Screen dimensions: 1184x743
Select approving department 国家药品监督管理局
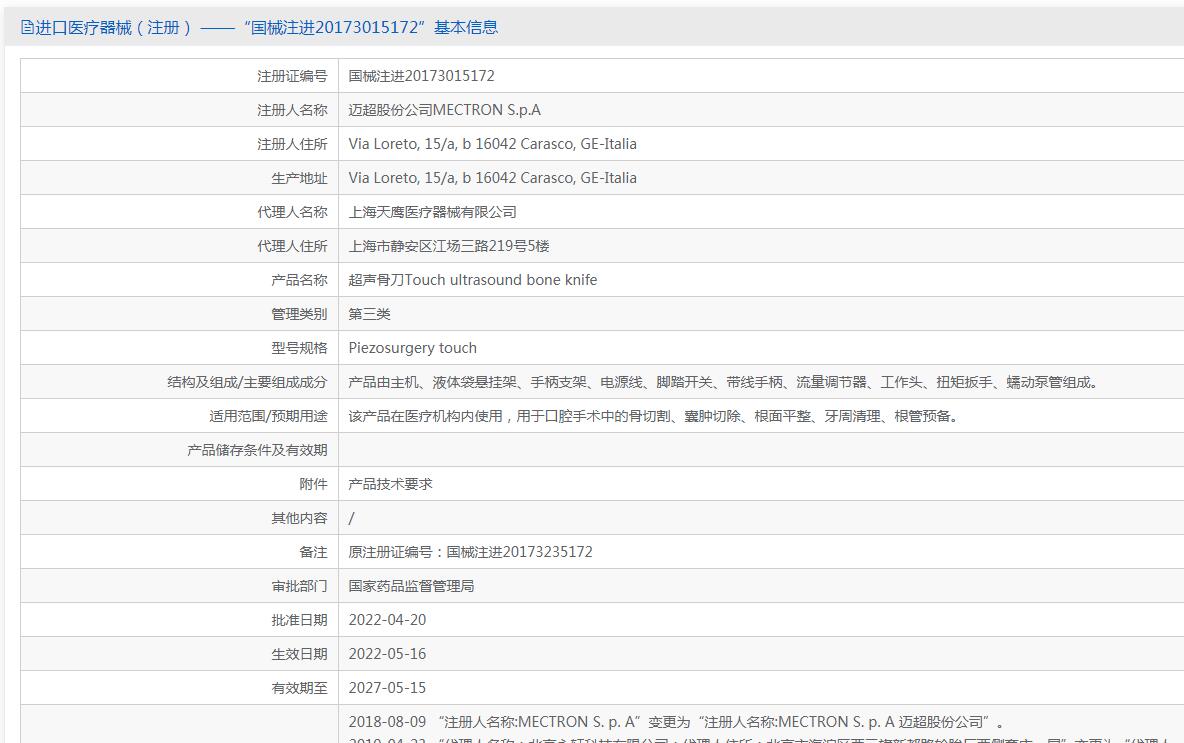pos(412,586)
